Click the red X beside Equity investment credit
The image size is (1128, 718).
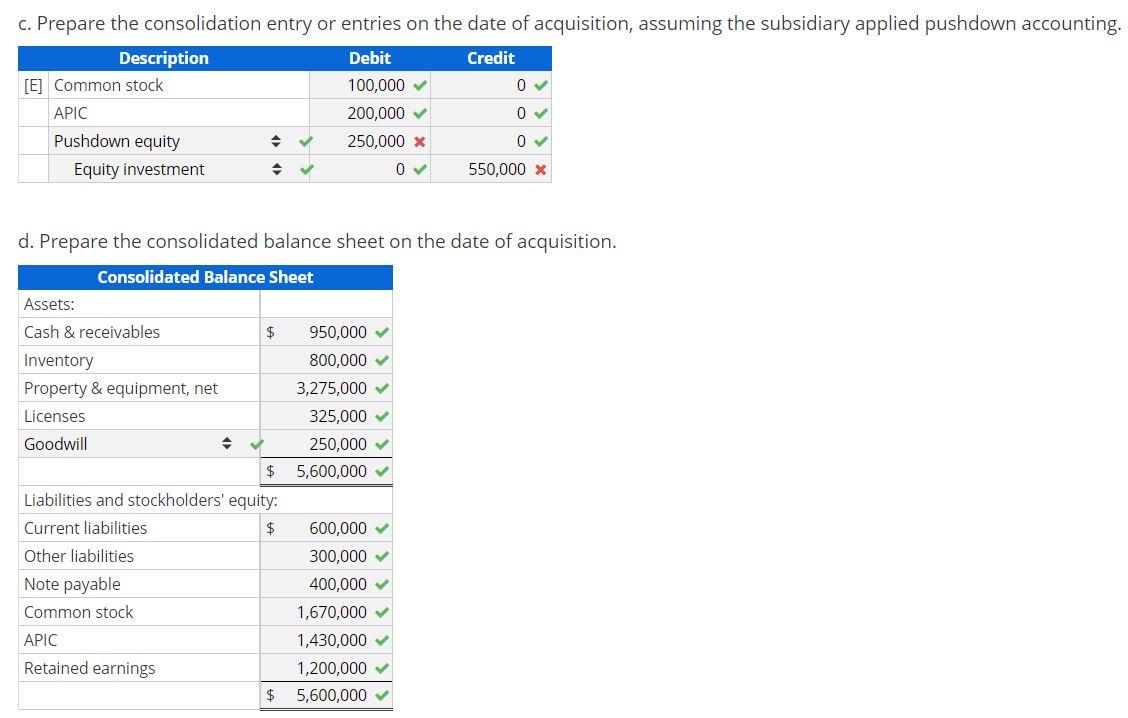(x=541, y=169)
